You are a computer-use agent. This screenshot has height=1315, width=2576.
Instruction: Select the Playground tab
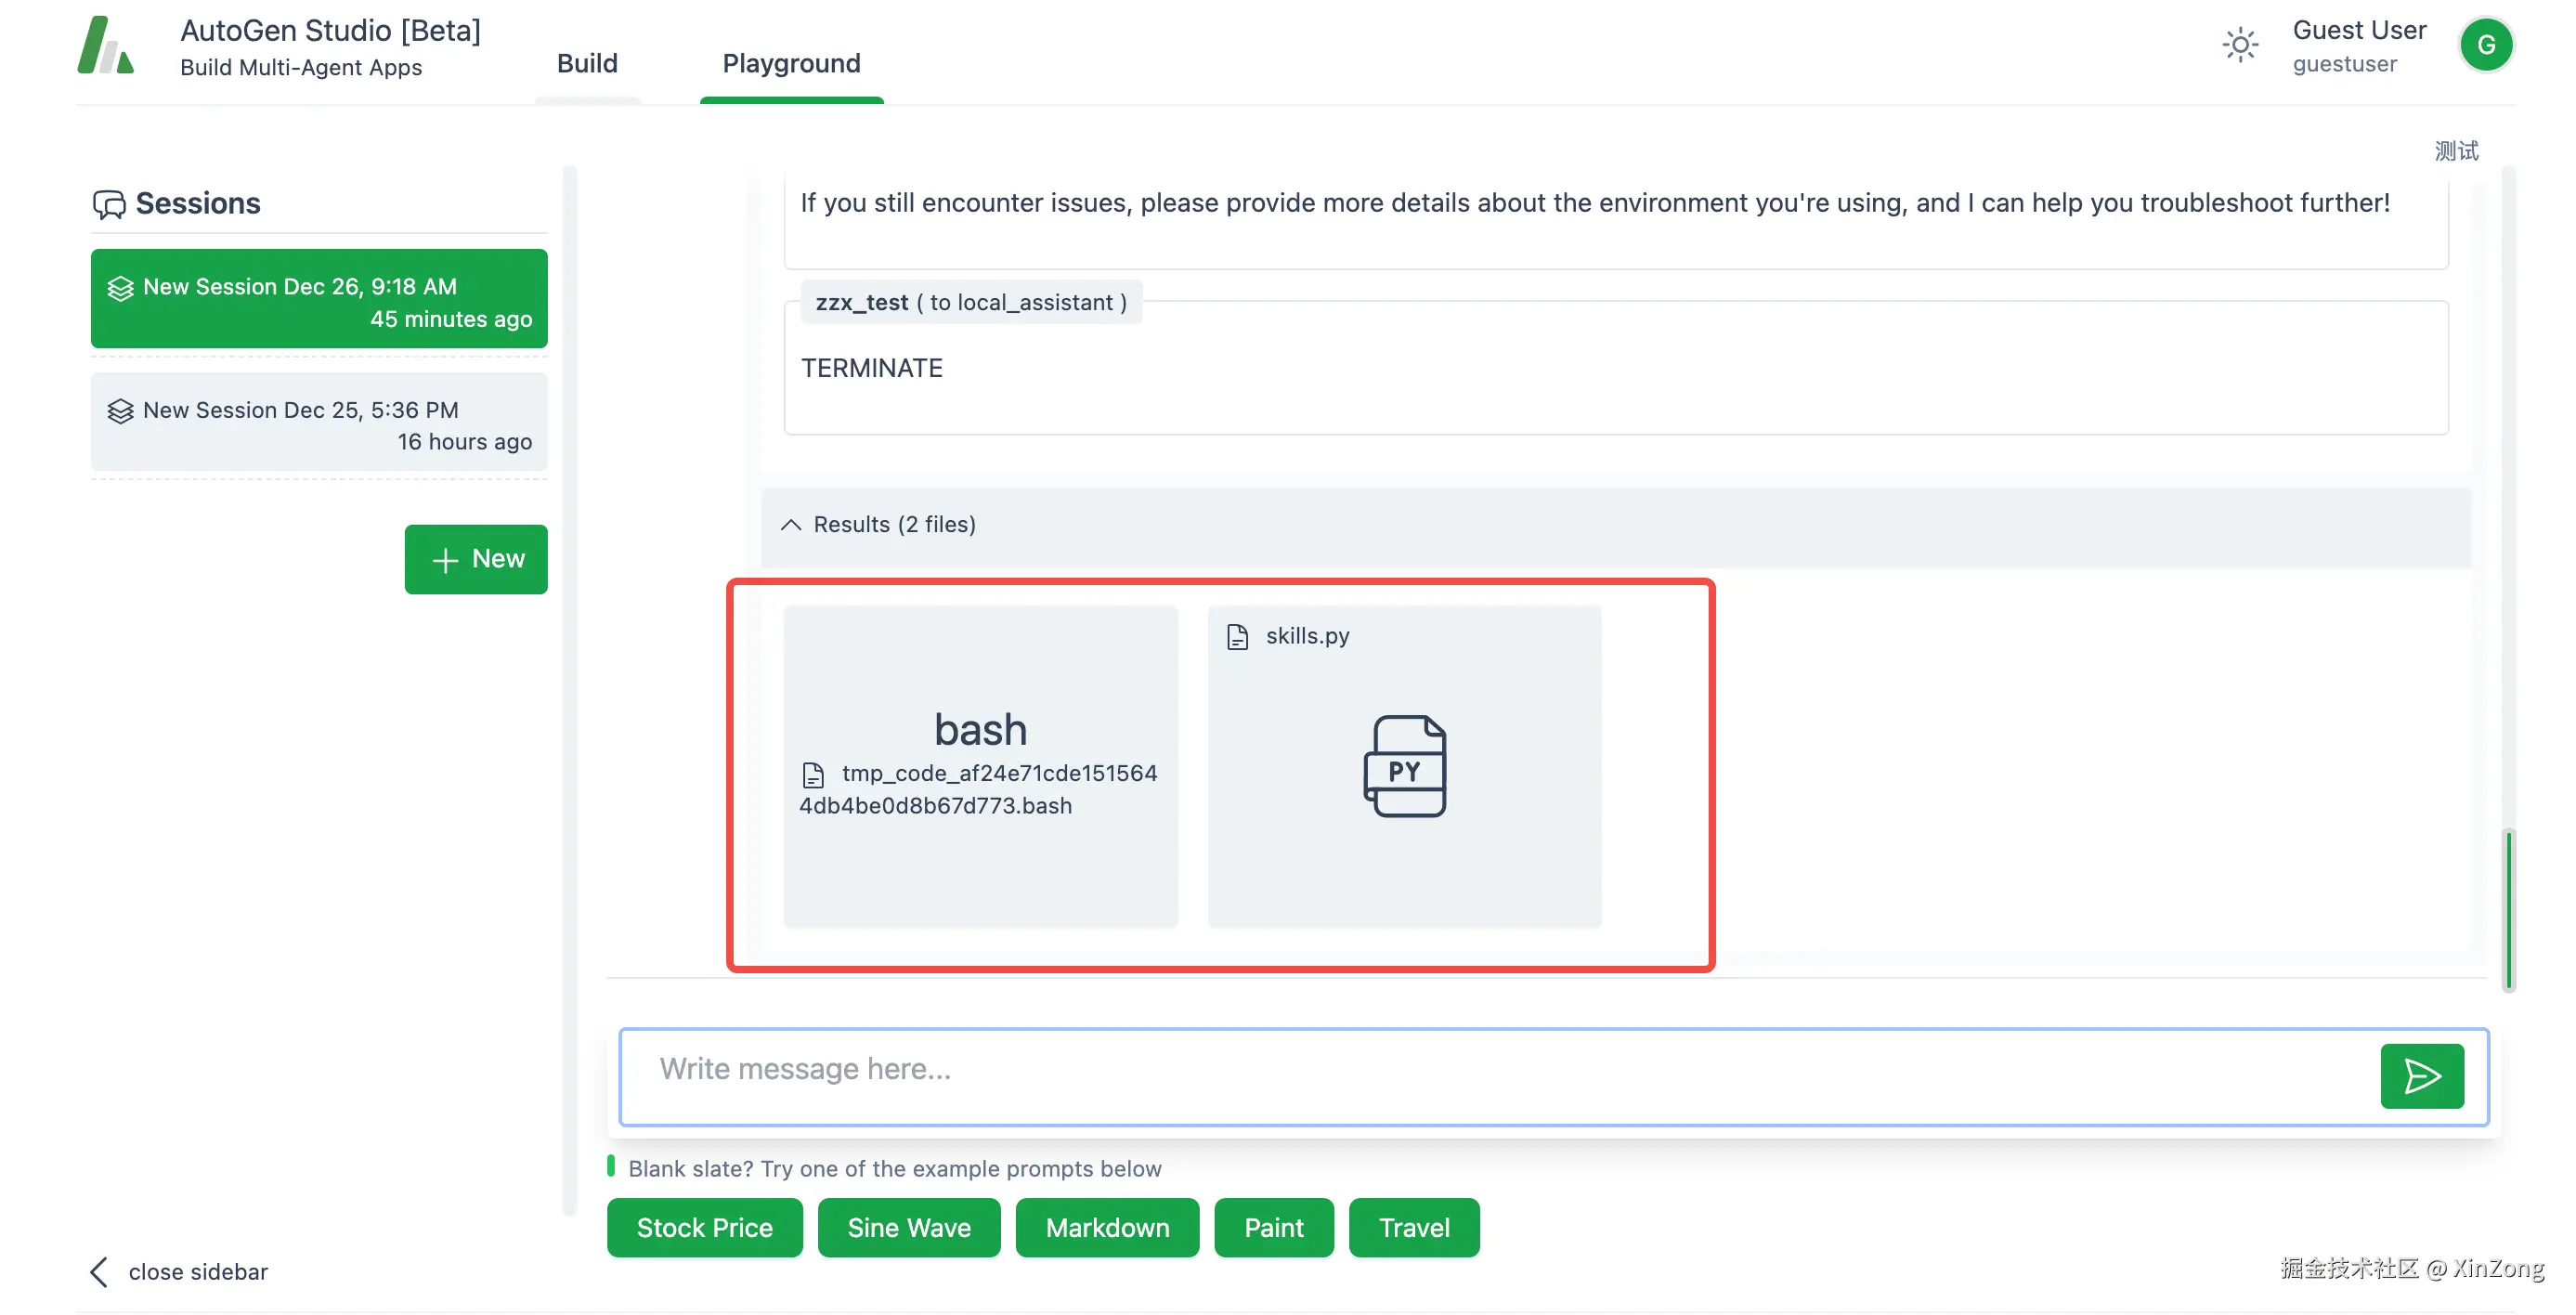(791, 64)
